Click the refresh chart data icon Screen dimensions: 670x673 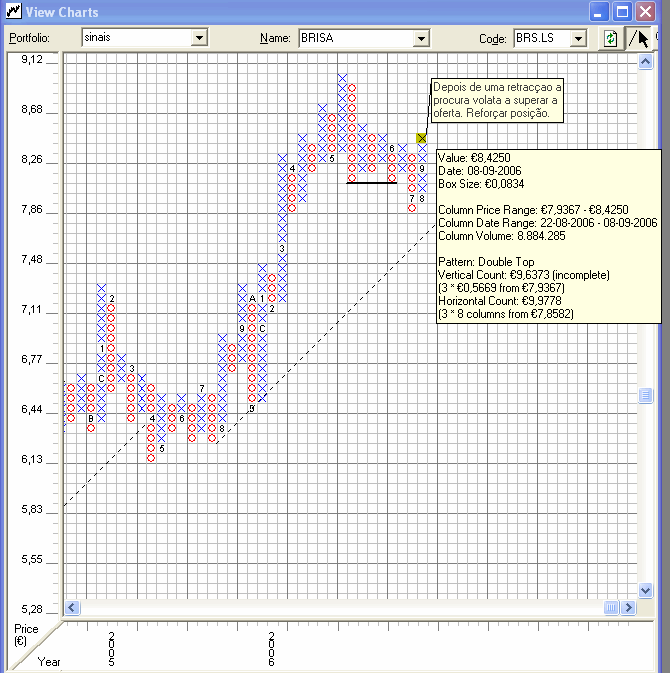[x=611, y=39]
